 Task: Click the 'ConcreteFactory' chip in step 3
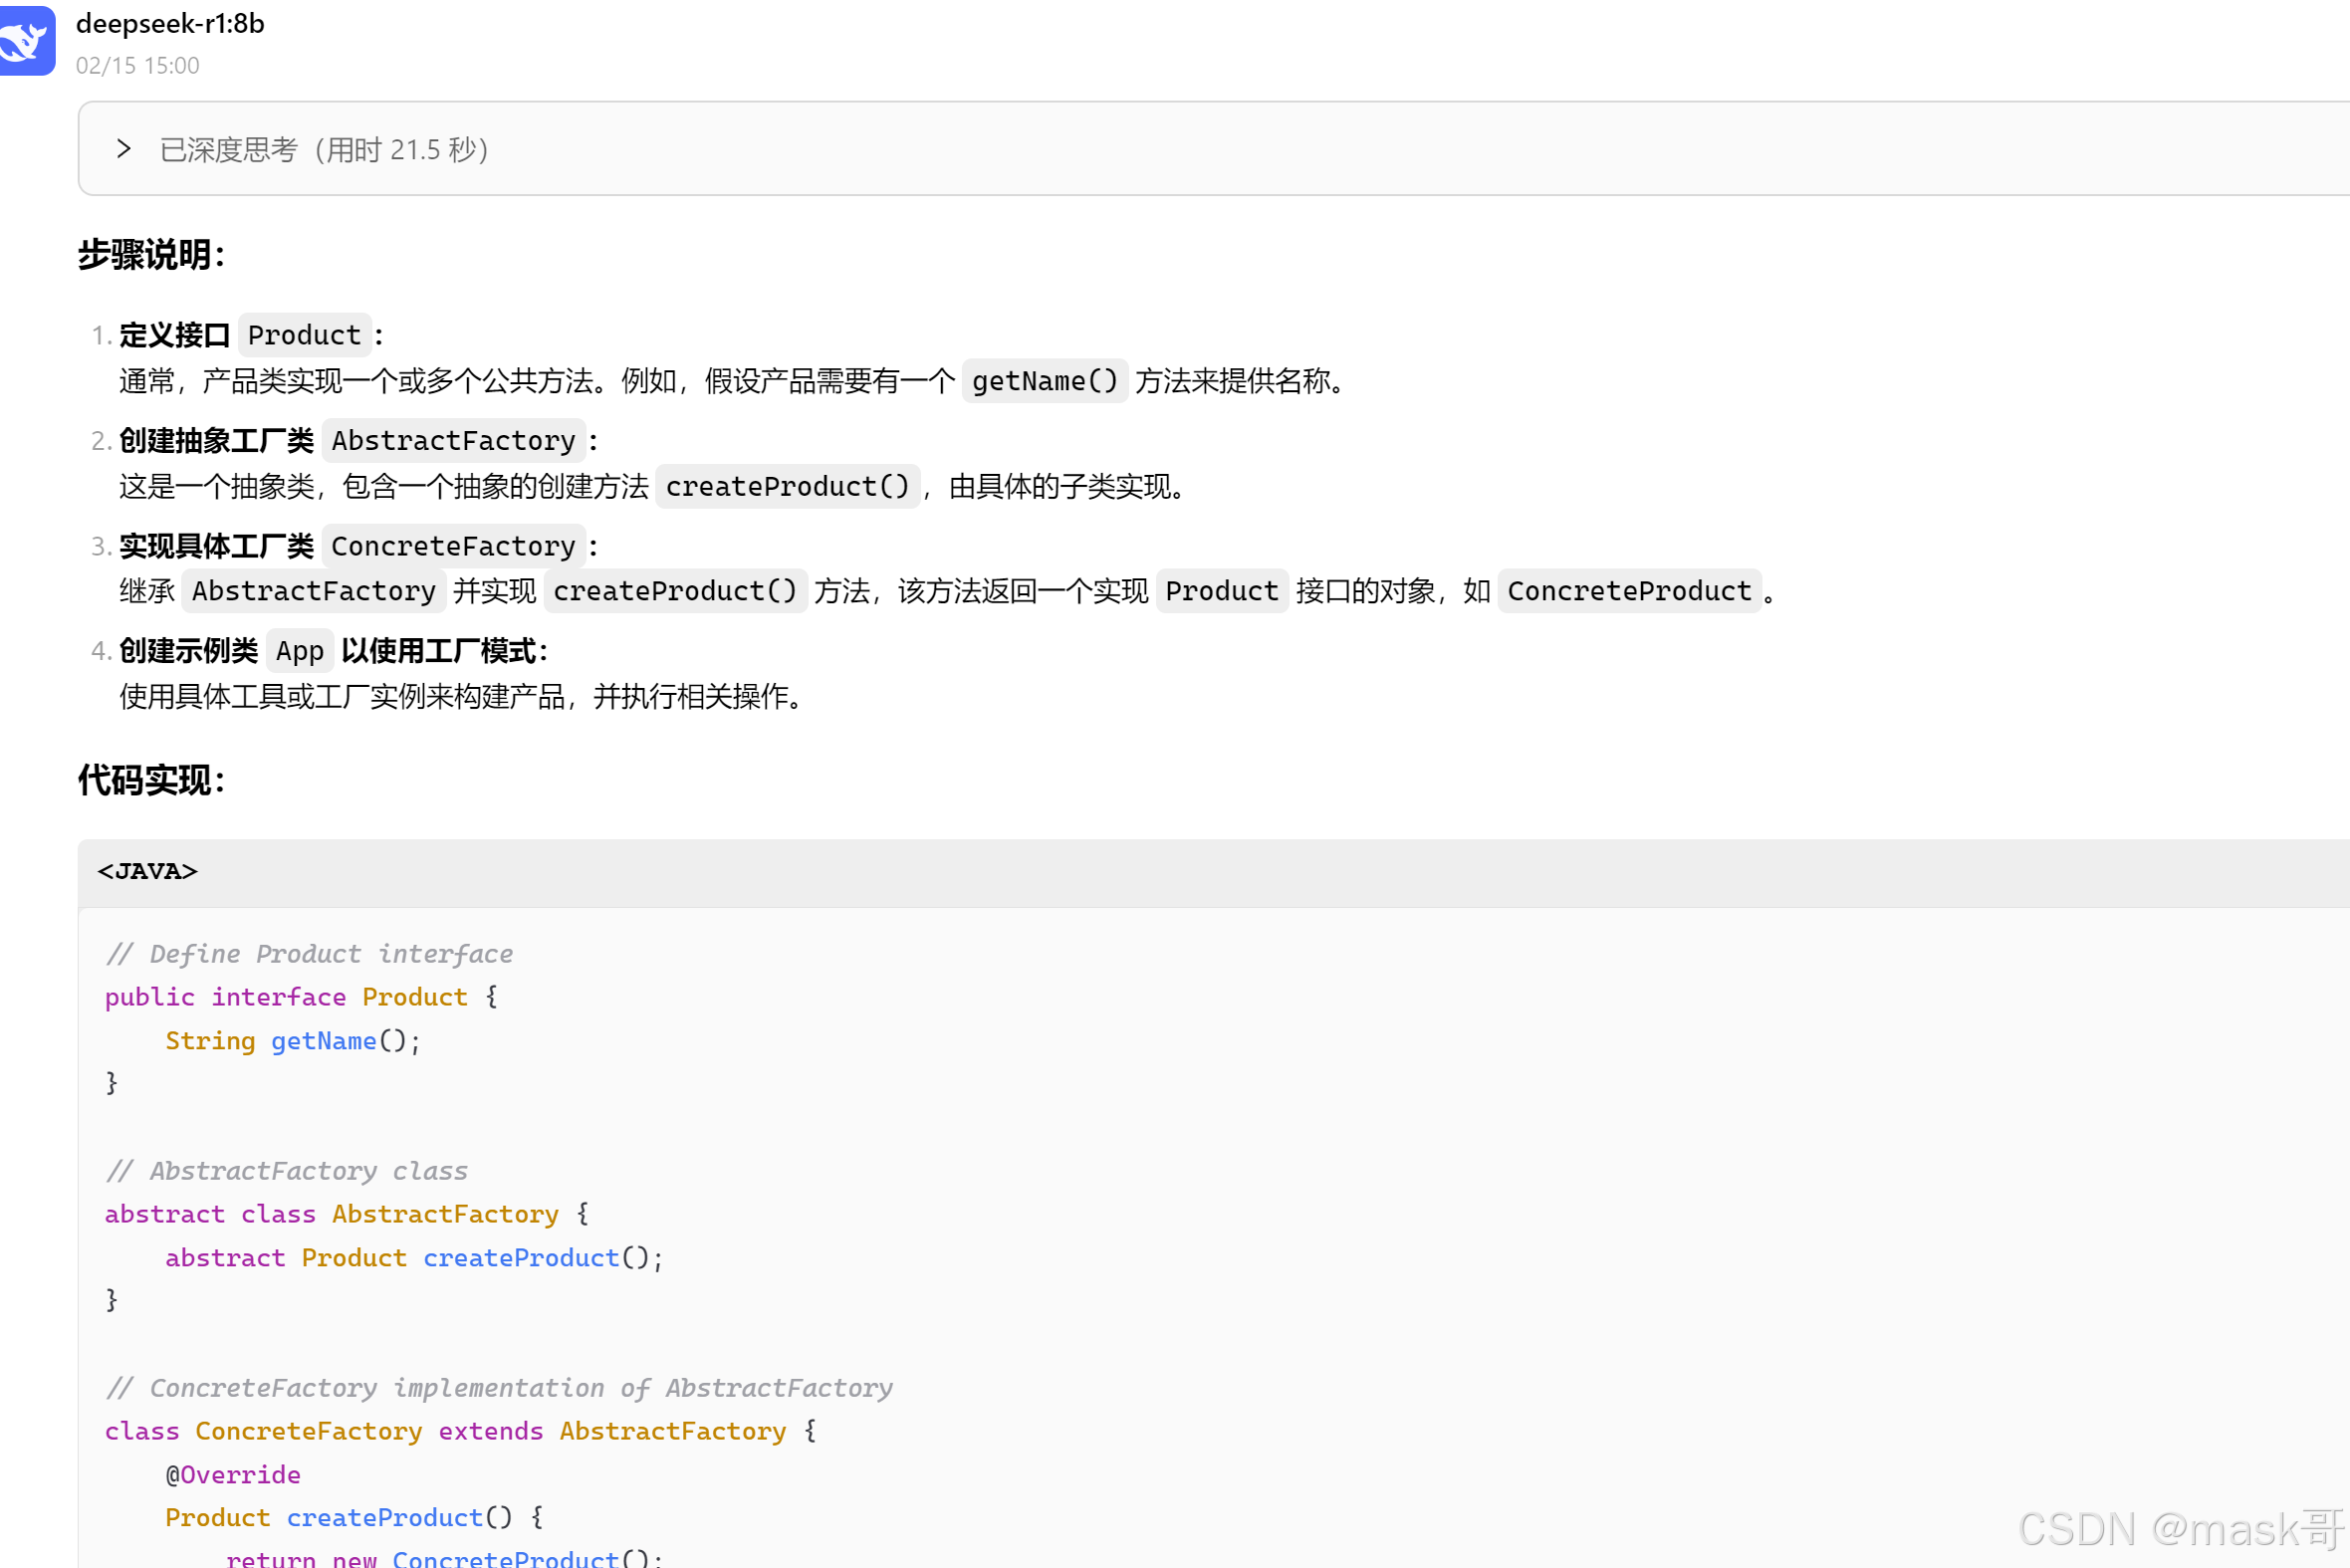453,546
